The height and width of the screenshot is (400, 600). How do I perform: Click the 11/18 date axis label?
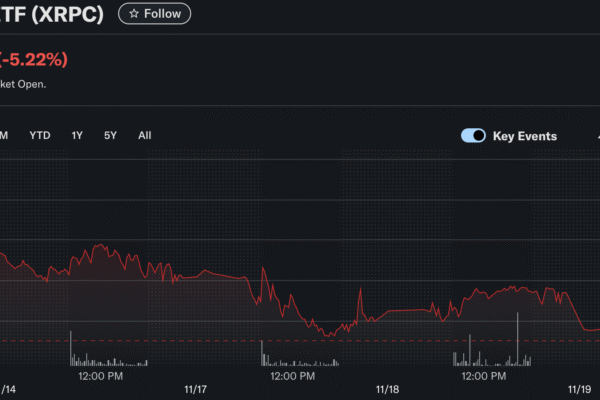coord(387,389)
